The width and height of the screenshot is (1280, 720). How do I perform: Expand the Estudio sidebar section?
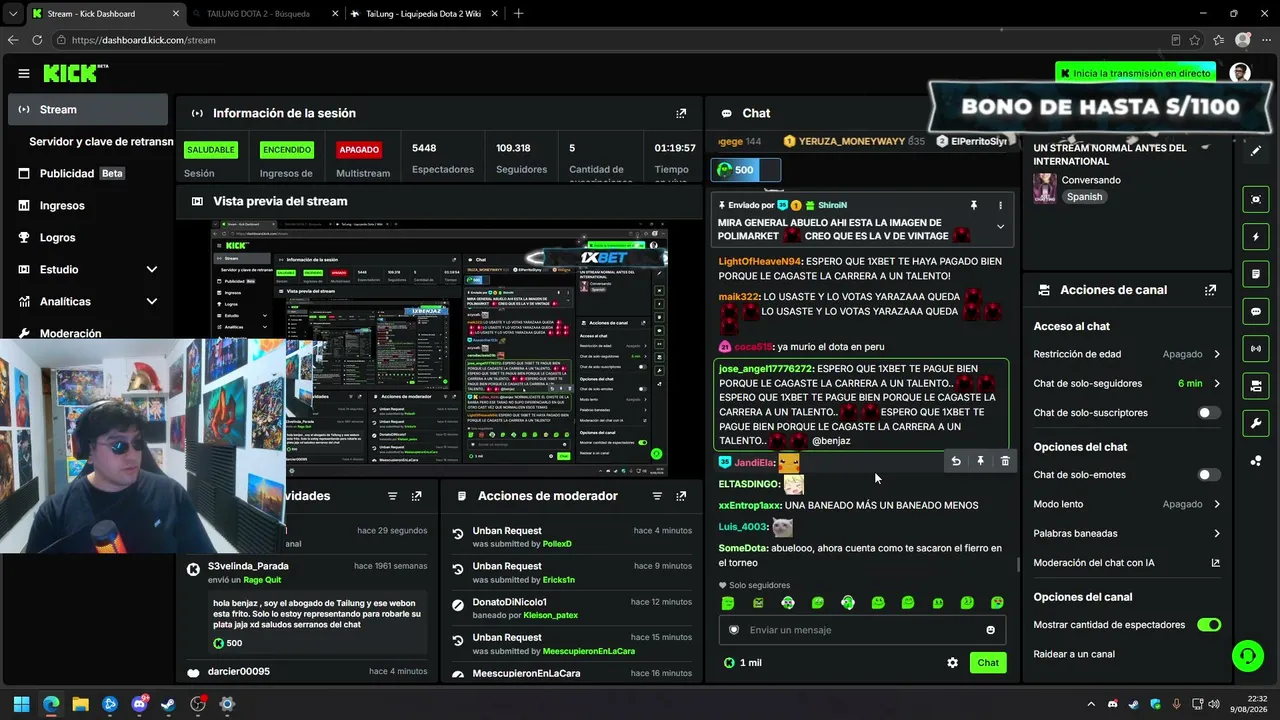pos(152,270)
